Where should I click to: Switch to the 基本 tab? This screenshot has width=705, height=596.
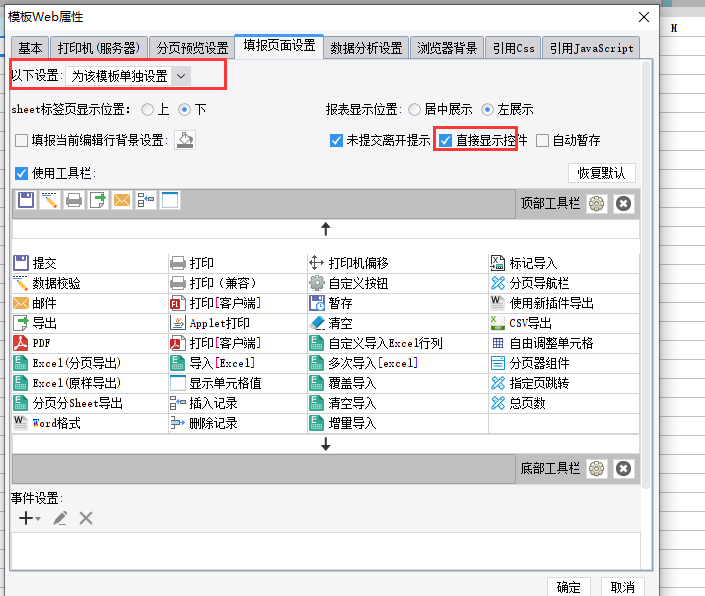tap(30, 48)
